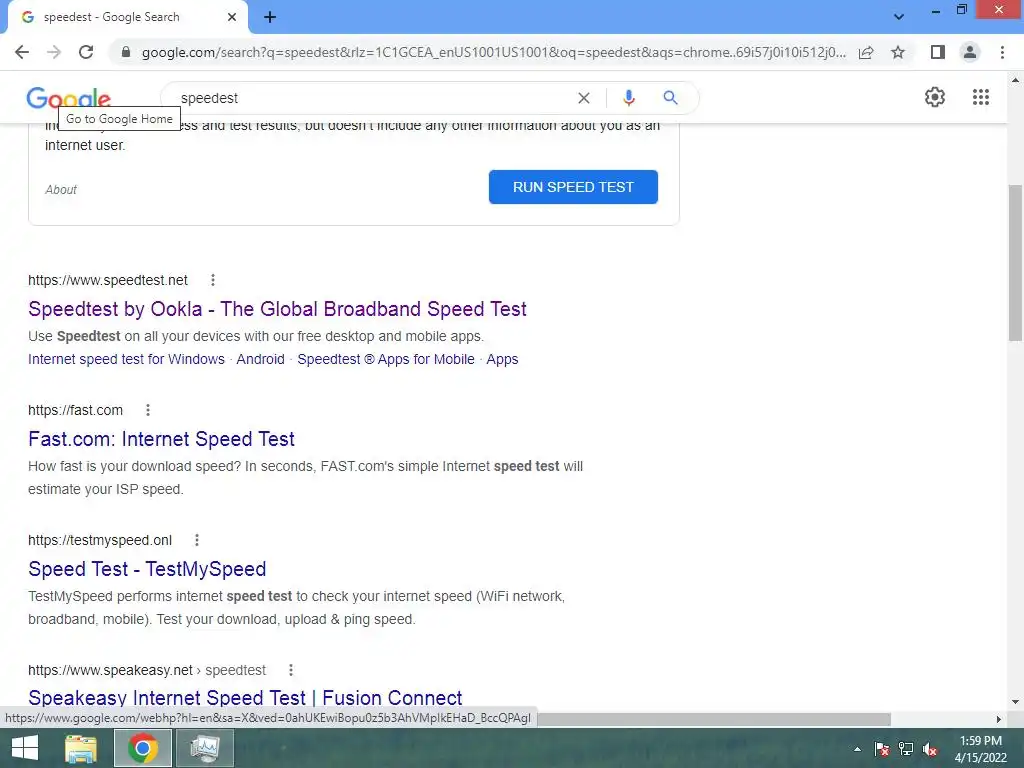Viewport: 1024px width, 768px height.
Task: Click the Google logo
Action: 69,98
